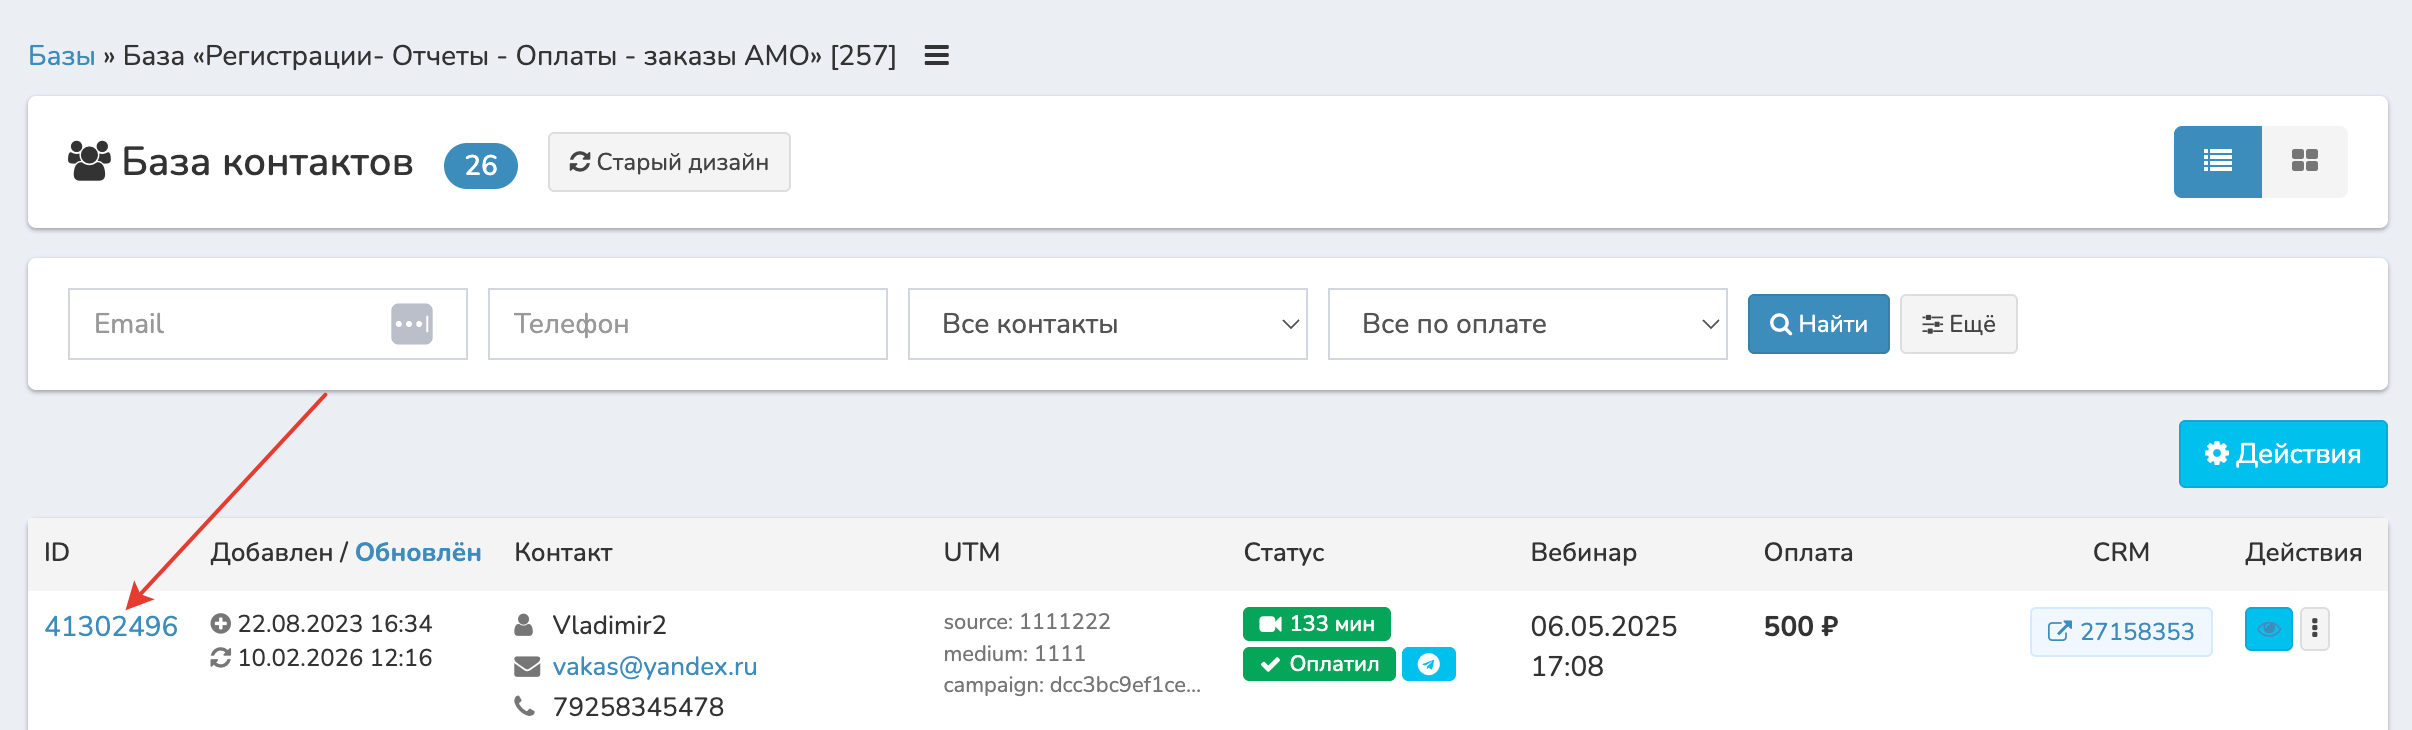Expand the Все контакты dropdown

tap(1107, 324)
